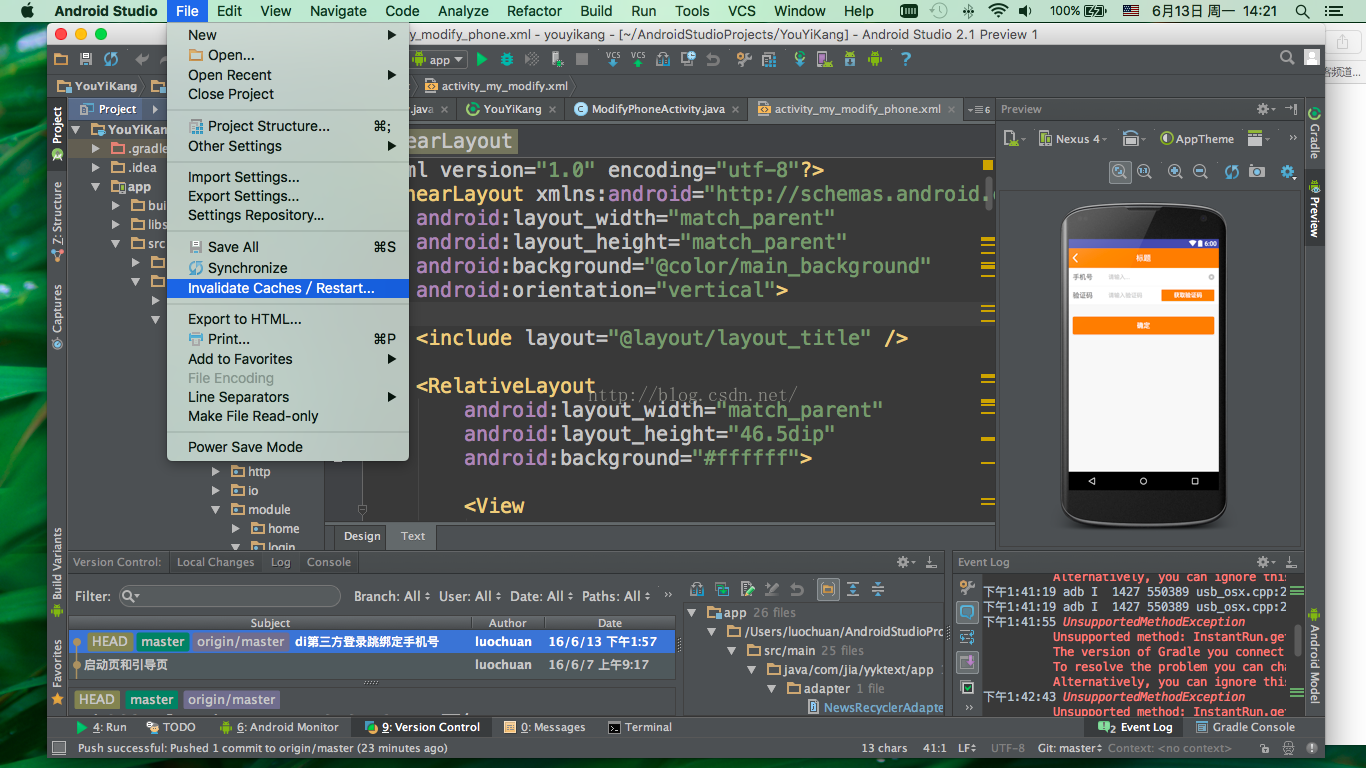The image size is (1366, 768).
Task: Click the gray Stop button in toolbar
Action: [x=582, y=60]
